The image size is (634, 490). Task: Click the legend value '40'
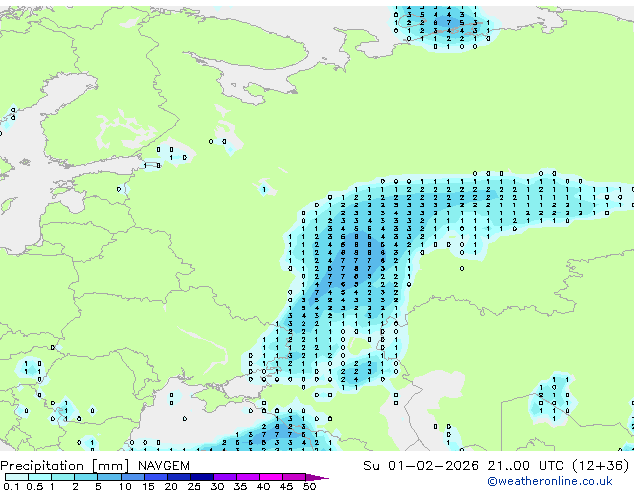(263, 486)
